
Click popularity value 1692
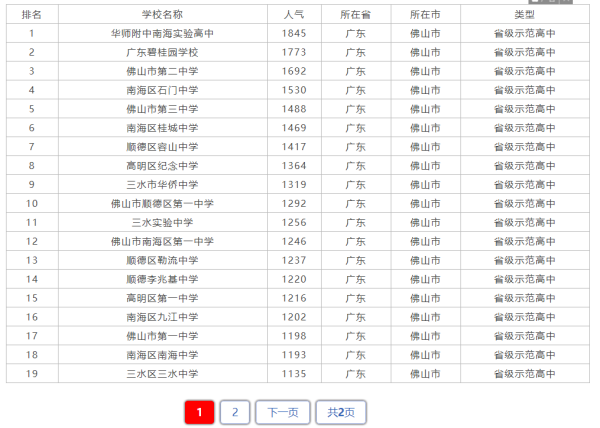pyautogui.click(x=294, y=71)
